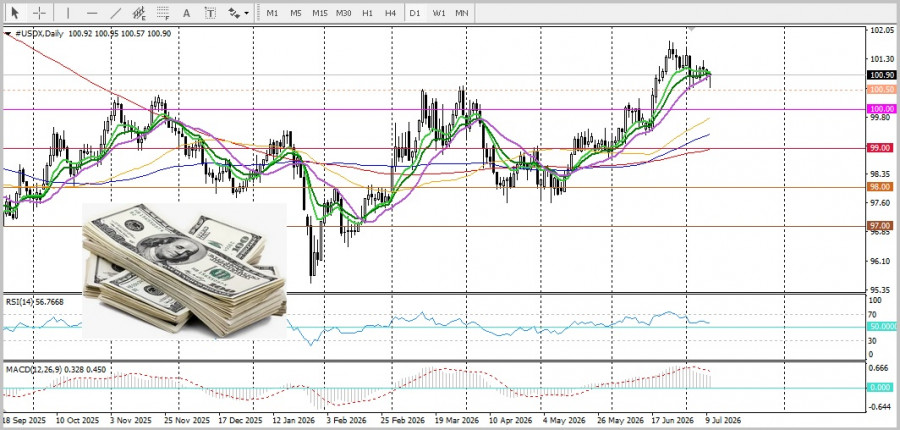Select the trendline drawing tool
900x430 pixels.
click(115, 13)
